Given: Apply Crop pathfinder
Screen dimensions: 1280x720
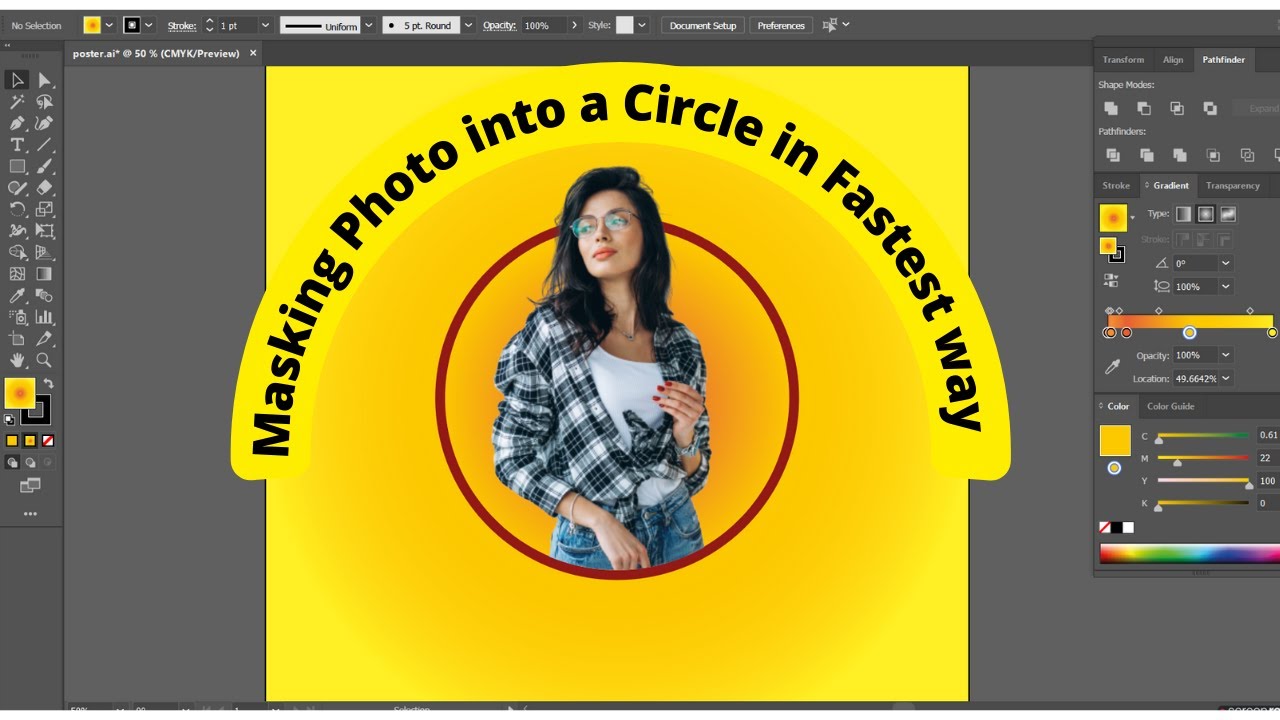Looking at the screenshot, I should tap(1213, 155).
